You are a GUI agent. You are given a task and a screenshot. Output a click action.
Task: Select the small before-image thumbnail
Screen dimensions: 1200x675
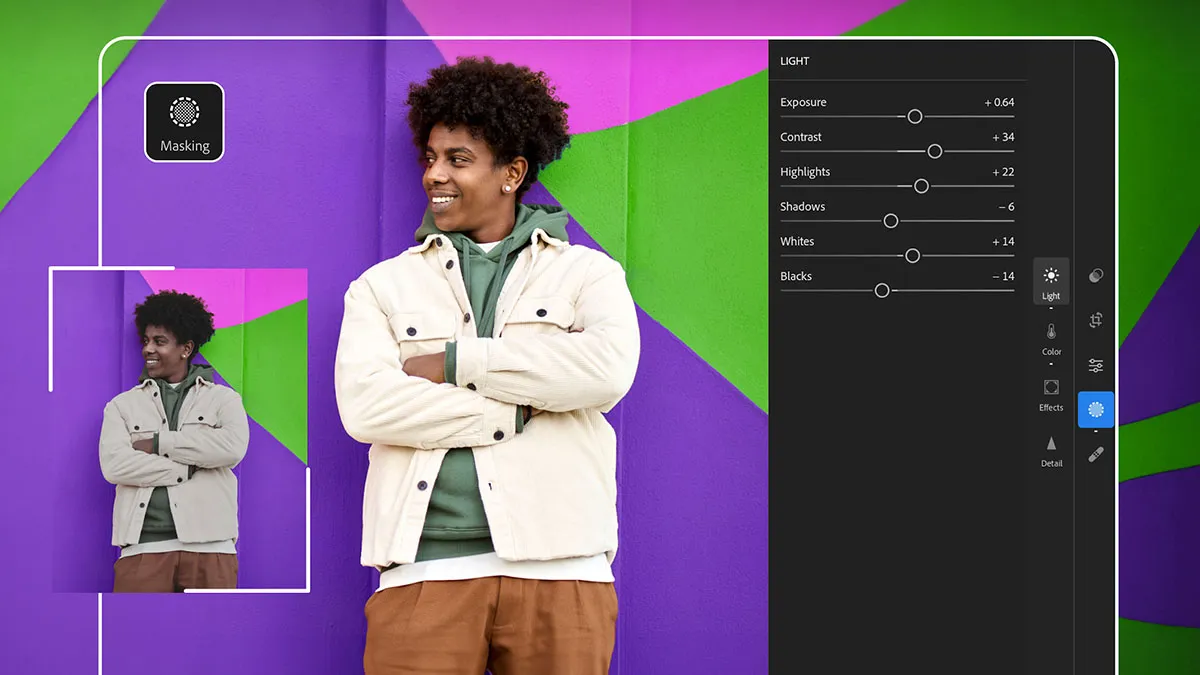point(180,430)
